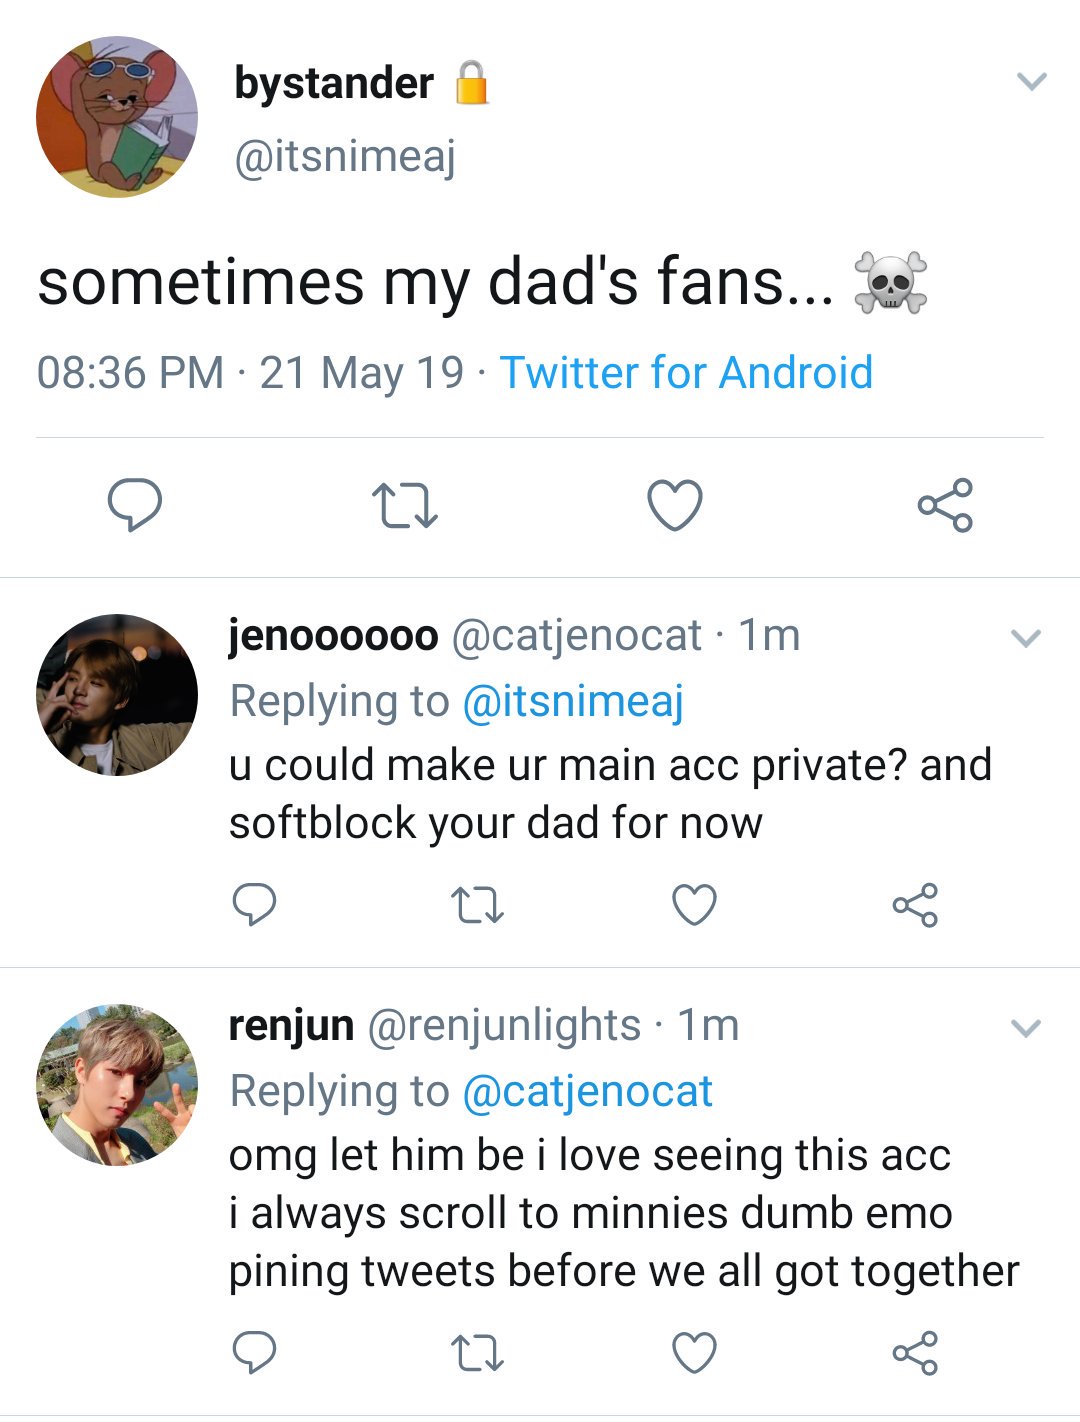Screen dimensions: 1080x1422
Task: Open the Twitter for Android link
Action: (686, 373)
